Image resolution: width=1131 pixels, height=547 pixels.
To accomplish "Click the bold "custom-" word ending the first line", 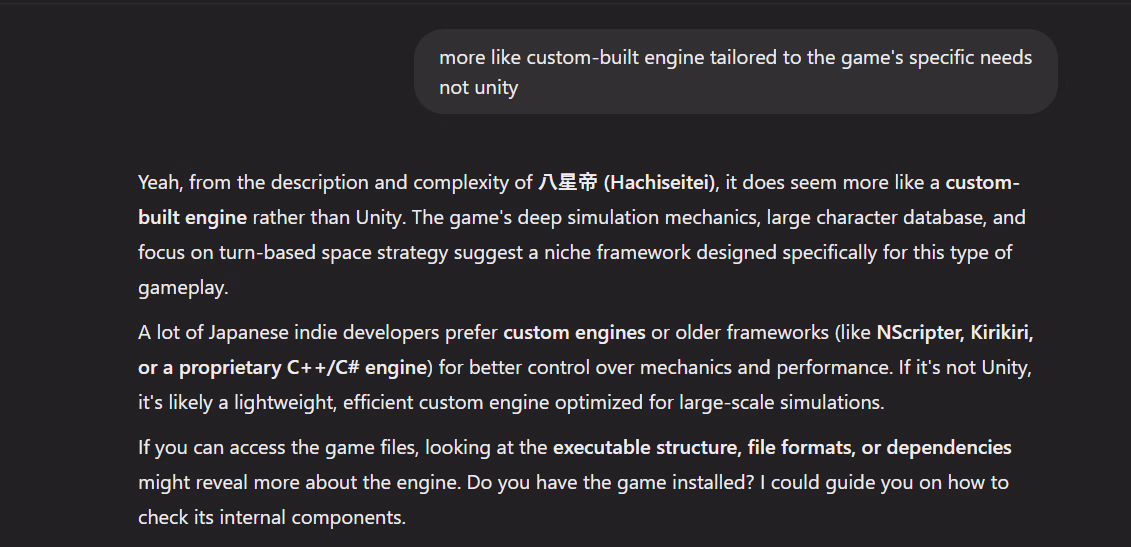I will [982, 183].
